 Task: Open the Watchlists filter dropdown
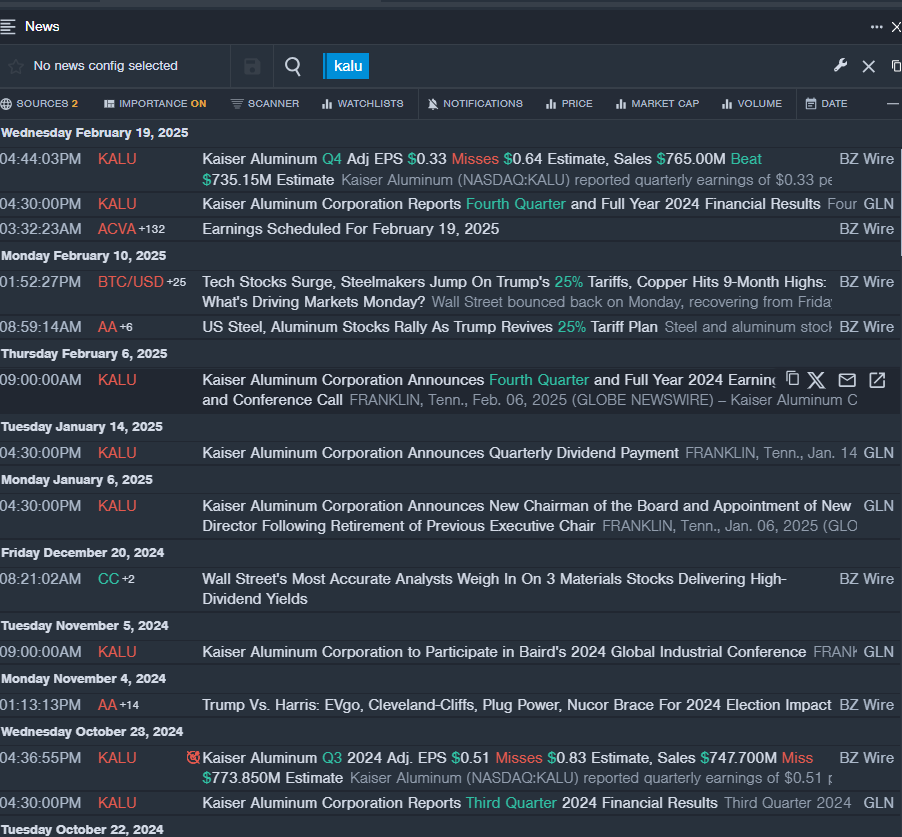pos(362,104)
